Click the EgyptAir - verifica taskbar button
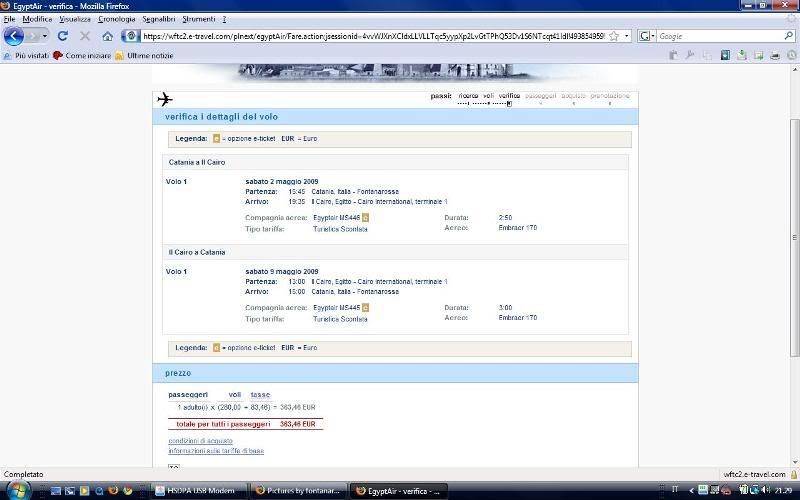Image resolution: width=800 pixels, height=500 pixels. [x=399, y=491]
